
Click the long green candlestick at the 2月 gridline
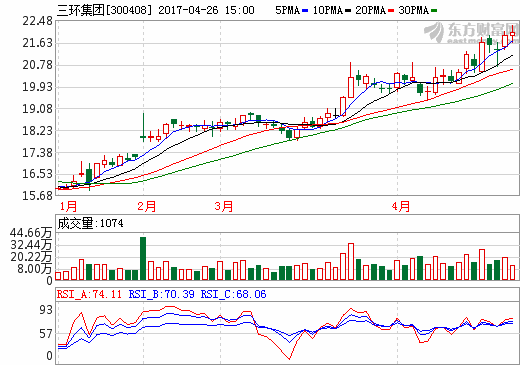coord(144,127)
